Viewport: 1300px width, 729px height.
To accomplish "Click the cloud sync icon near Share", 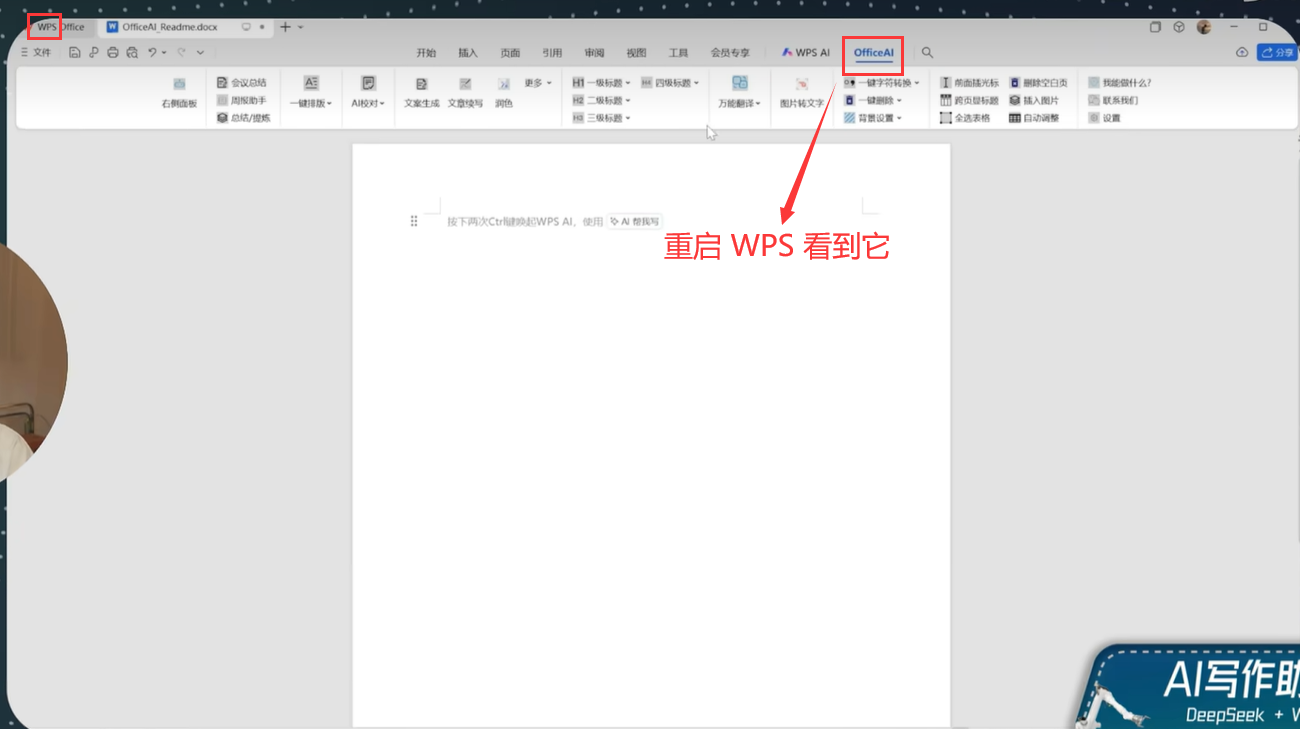I will (x=1242, y=52).
